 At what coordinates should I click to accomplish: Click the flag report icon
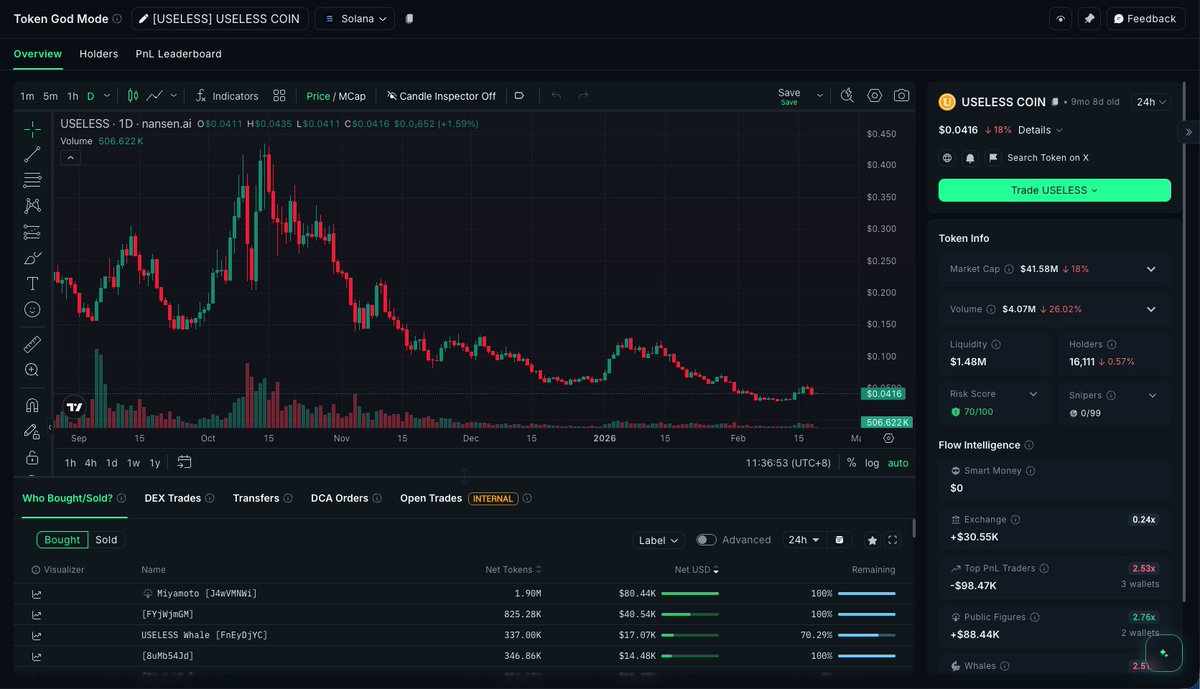pos(993,158)
